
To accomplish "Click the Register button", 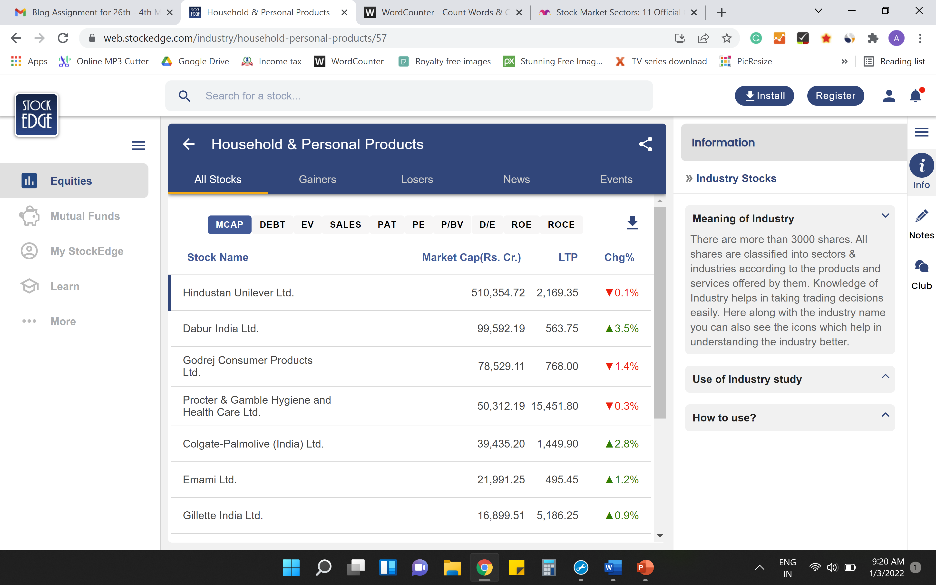I will tap(835, 96).
